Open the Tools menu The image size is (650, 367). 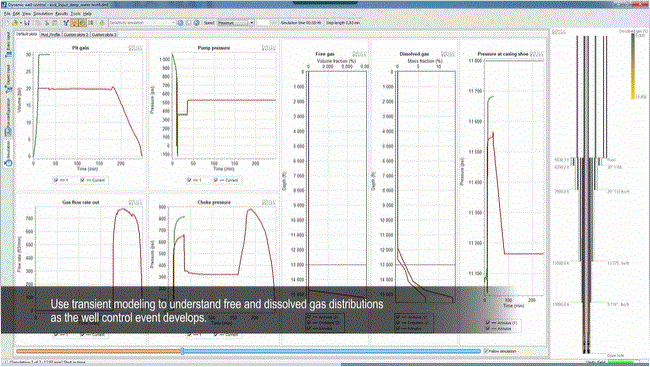pyautogui.click(x=75, y=14)
